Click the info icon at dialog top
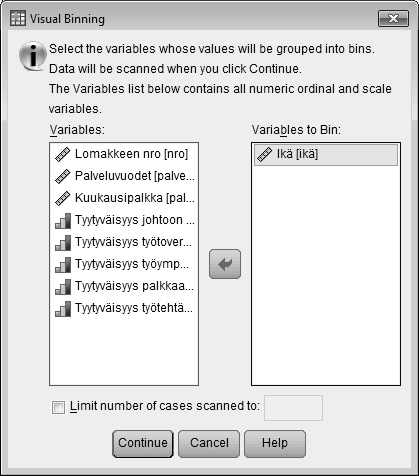Image resolution: width=419 pixels, height=476 pixels. (x=33, y=56)
